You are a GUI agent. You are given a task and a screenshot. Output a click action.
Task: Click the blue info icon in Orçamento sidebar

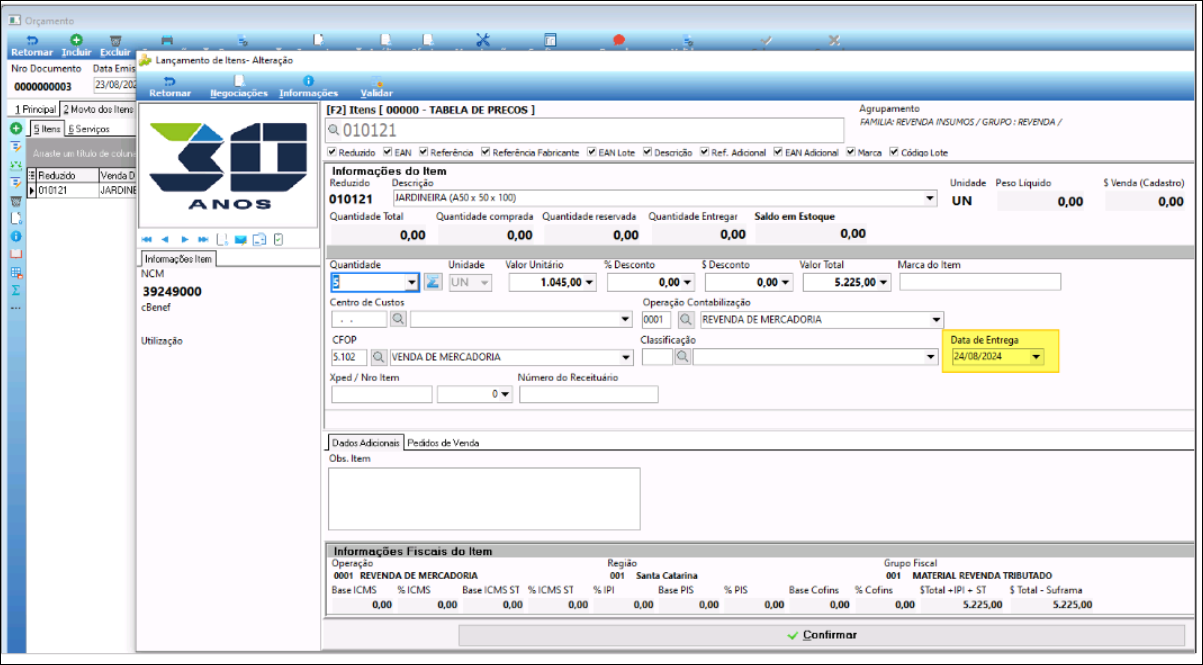coord(16,236)
